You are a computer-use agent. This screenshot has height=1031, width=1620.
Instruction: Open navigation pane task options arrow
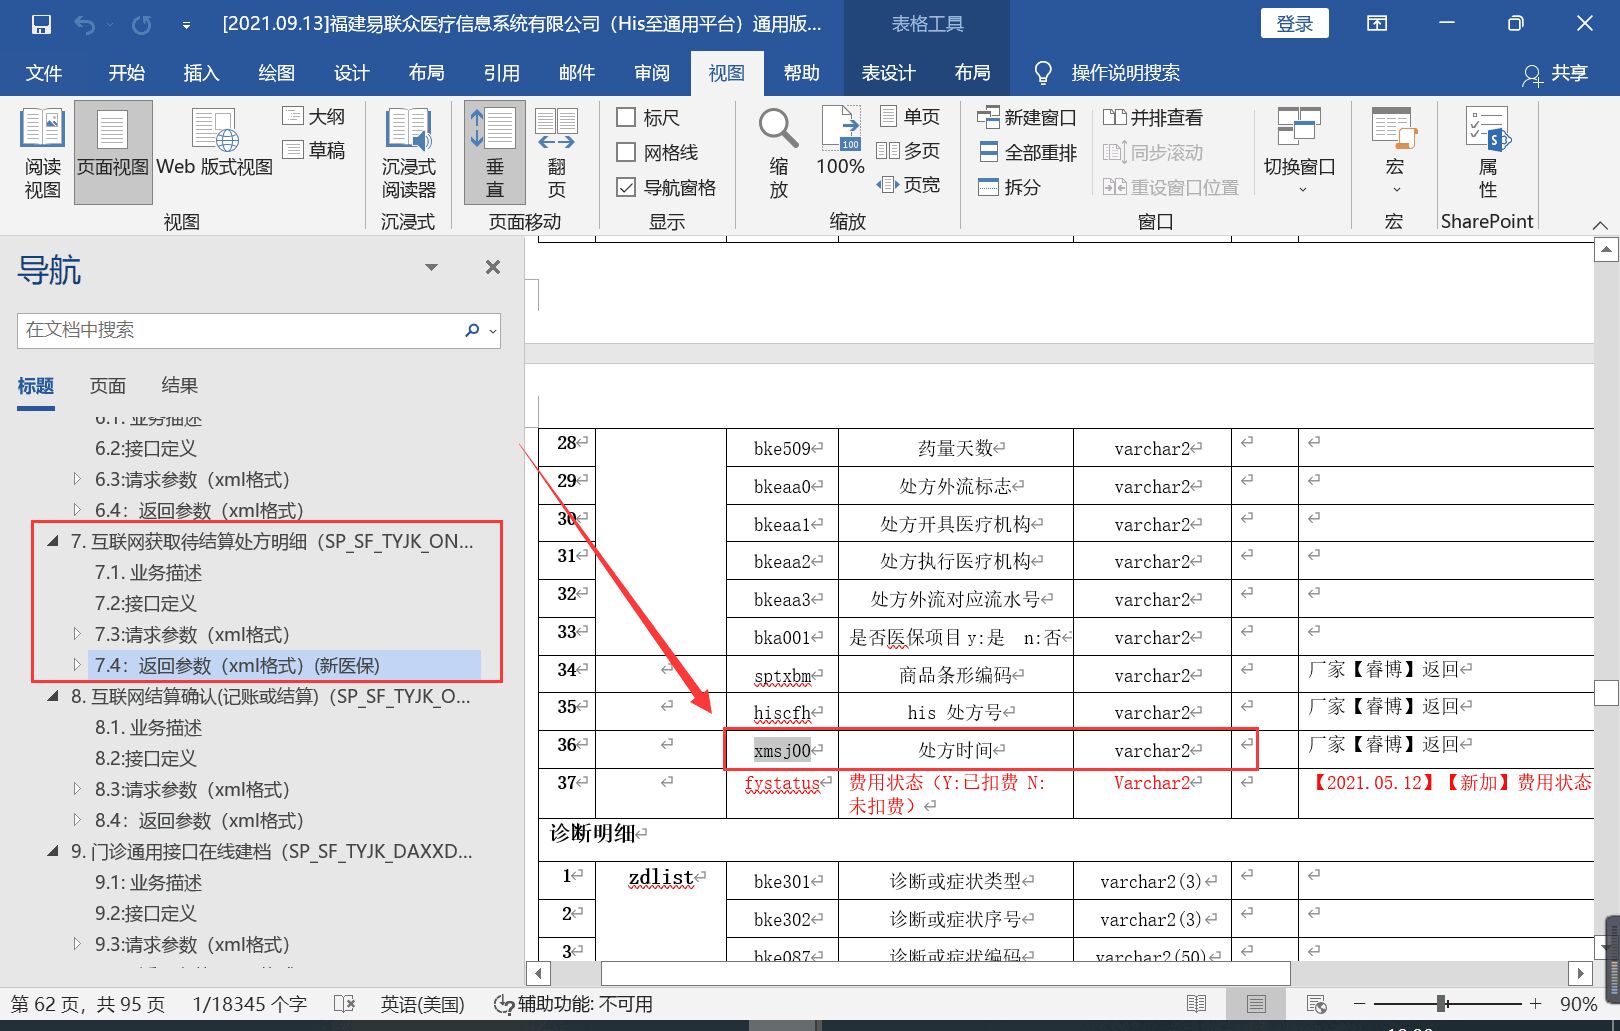click(x=431, y=267)
